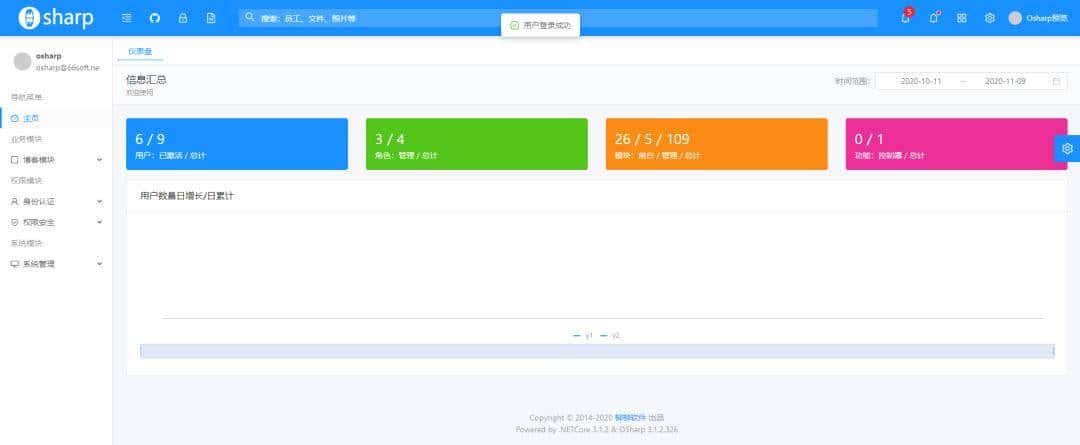Click the 用户数量日增长/日累计 chart title
The image size is (1080, 445).
point(187,196)
